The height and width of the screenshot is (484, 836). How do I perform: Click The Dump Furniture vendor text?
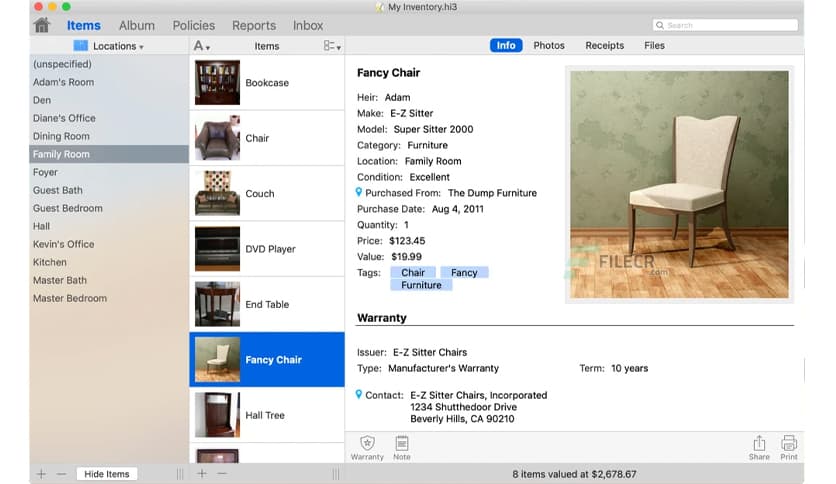click(x=492, y=193)
